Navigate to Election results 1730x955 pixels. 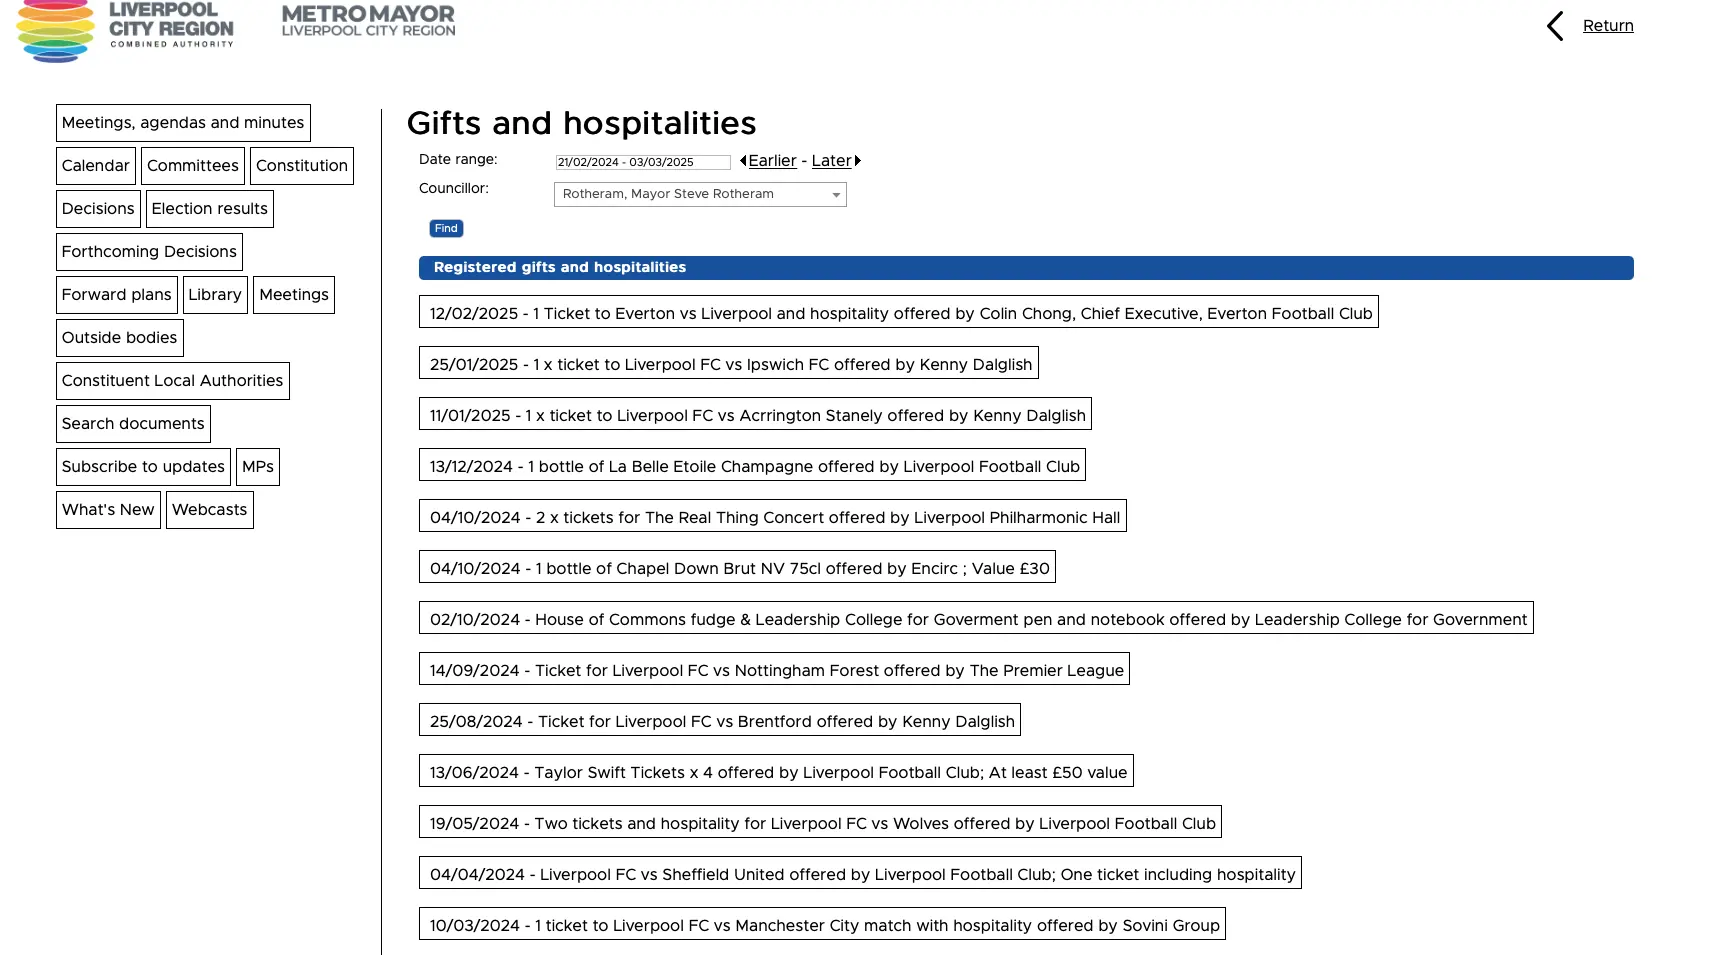(210, 209)
